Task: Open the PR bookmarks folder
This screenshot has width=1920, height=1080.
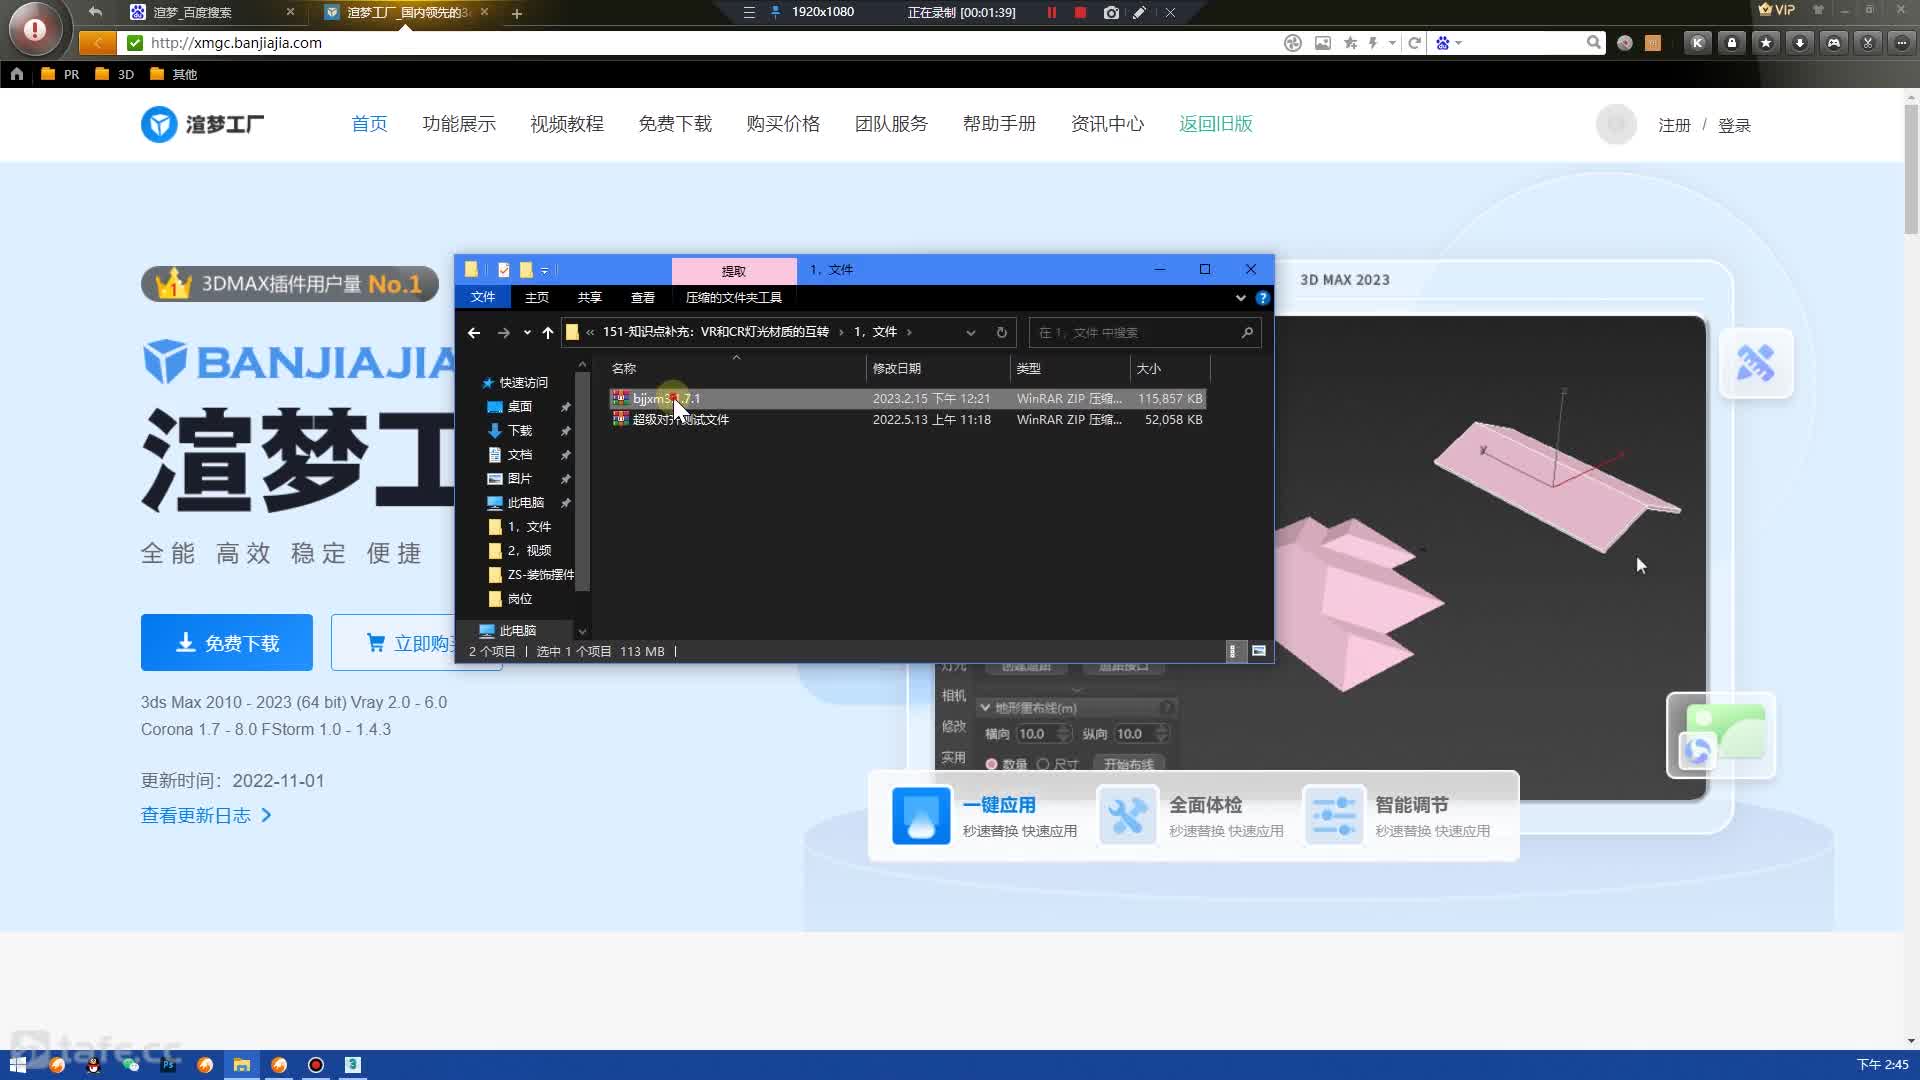Action: pos(60,74)
